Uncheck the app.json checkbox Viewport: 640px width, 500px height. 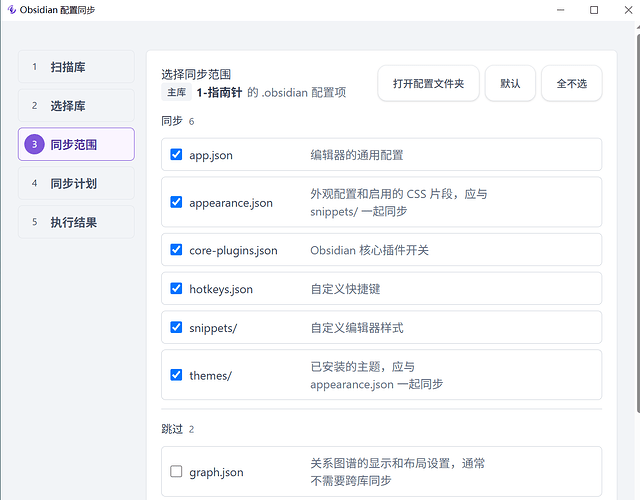(176, 154)
